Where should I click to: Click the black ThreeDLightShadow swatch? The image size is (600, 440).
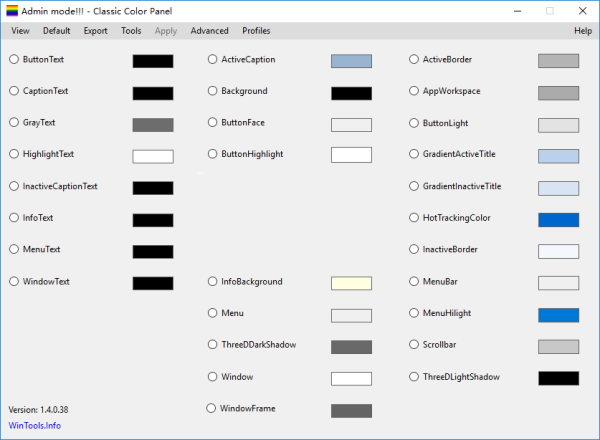click(558, 378)
